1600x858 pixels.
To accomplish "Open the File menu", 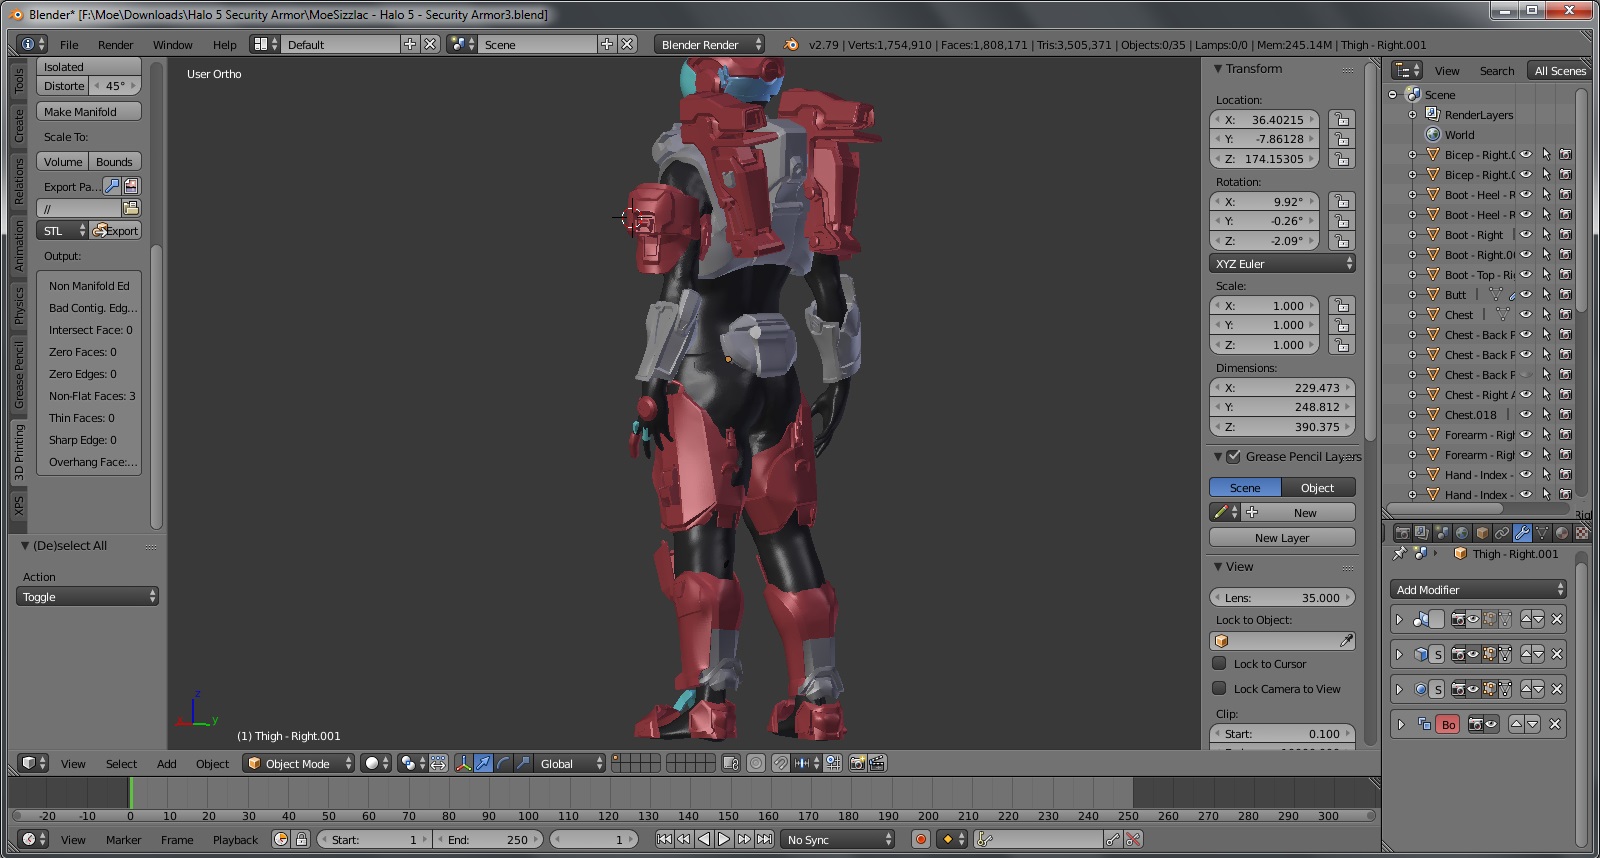I will click(69, 44).
